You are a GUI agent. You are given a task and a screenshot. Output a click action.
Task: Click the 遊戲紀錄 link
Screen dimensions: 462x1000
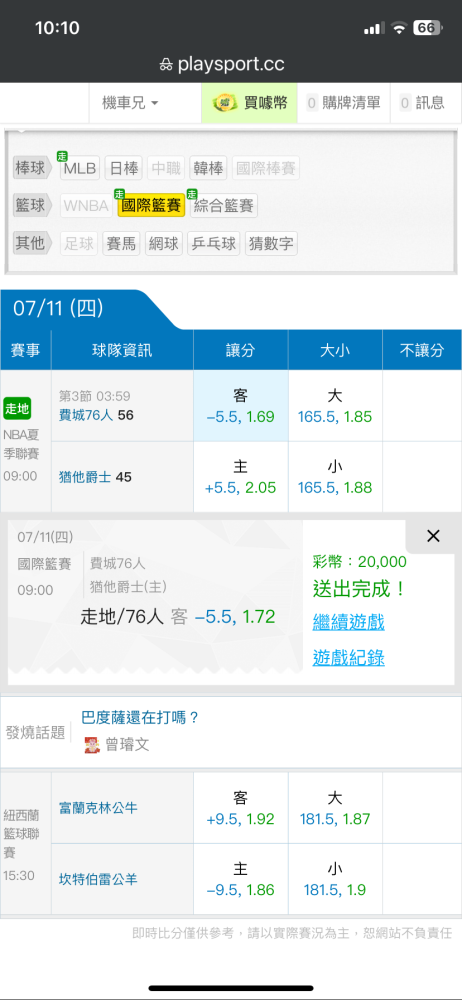pos(348,658)
